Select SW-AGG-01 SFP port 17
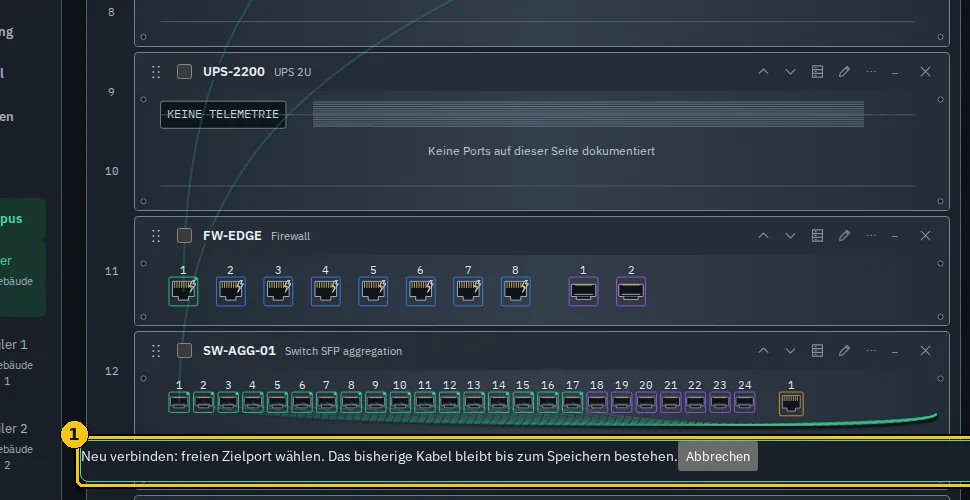Viewport: 970px width, 500px height. coord(572,402)
